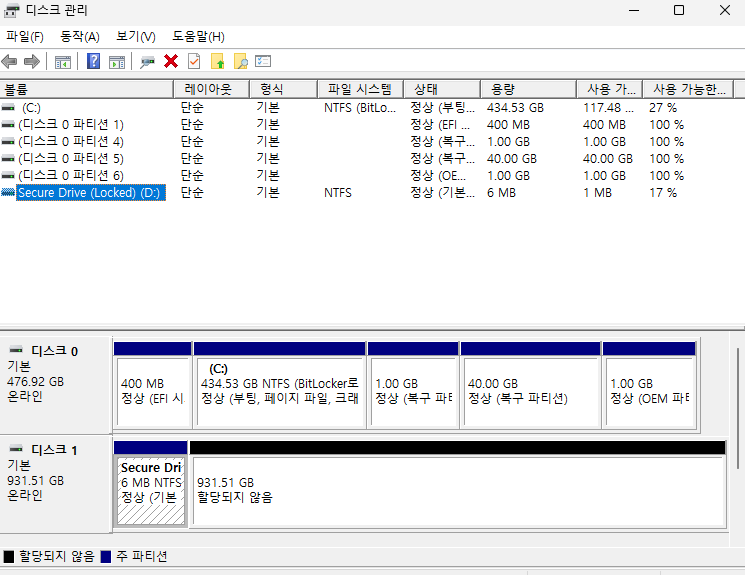Click drive icon beside 디스크 0 파티션 1
The width and height of the screenshot is (745, 575).
pyautogui.click(x=8, y=125)
